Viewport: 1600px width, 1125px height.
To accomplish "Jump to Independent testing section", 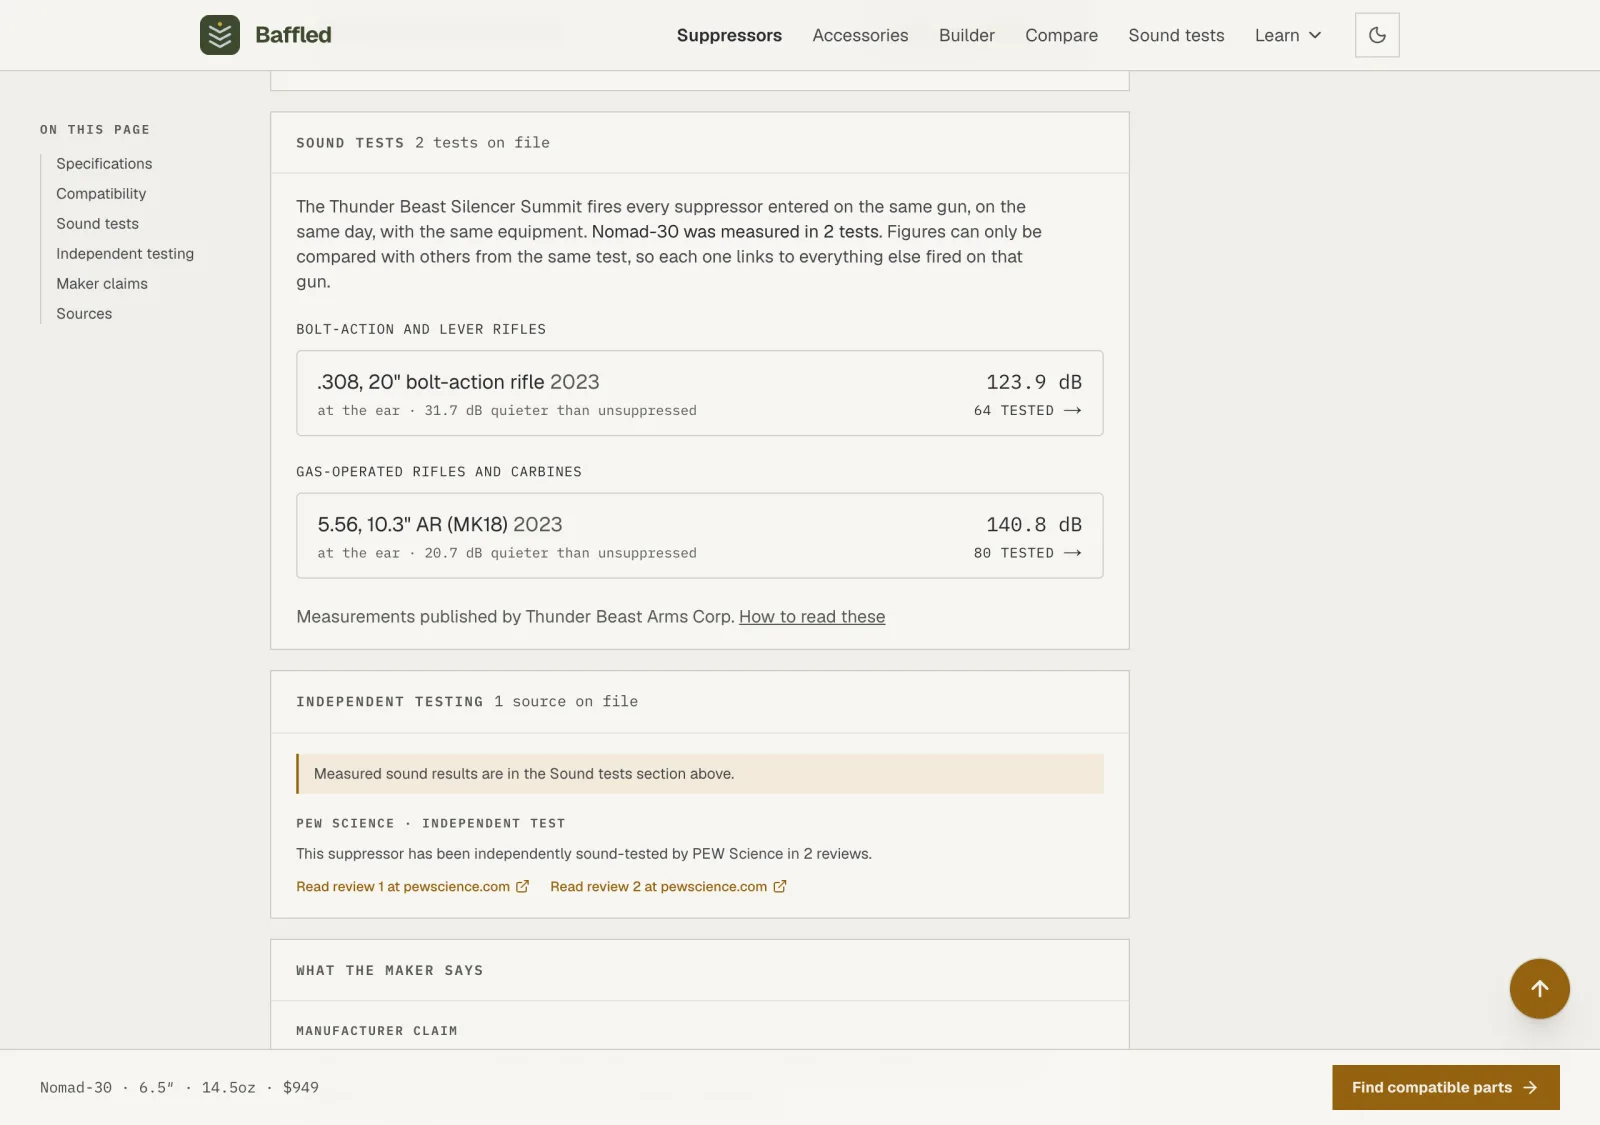I will [125, 254].
